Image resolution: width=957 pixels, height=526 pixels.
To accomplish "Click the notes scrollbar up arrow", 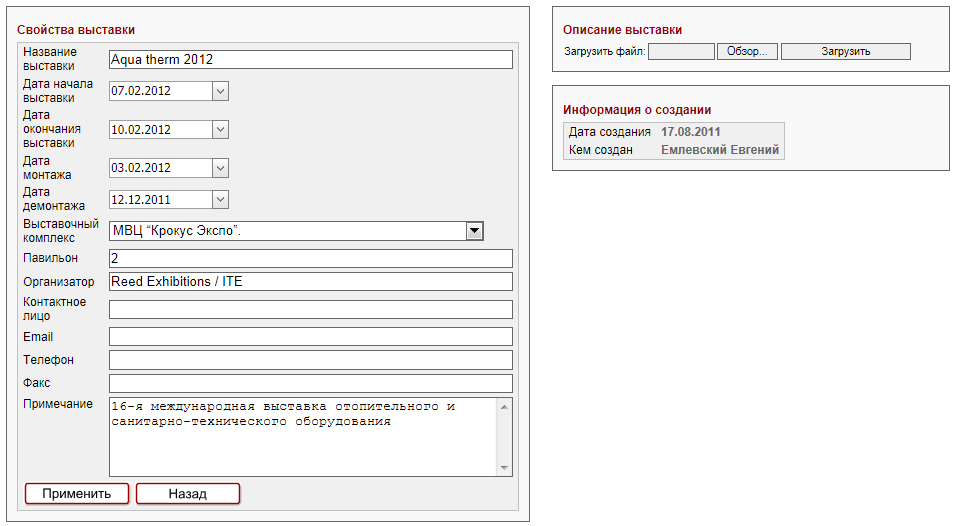I will [x=505, y=406].
